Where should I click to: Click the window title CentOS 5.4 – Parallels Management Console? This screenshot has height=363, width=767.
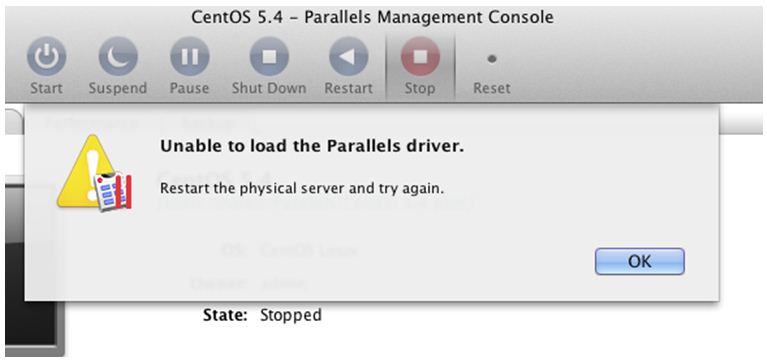[x=372, y=18]
